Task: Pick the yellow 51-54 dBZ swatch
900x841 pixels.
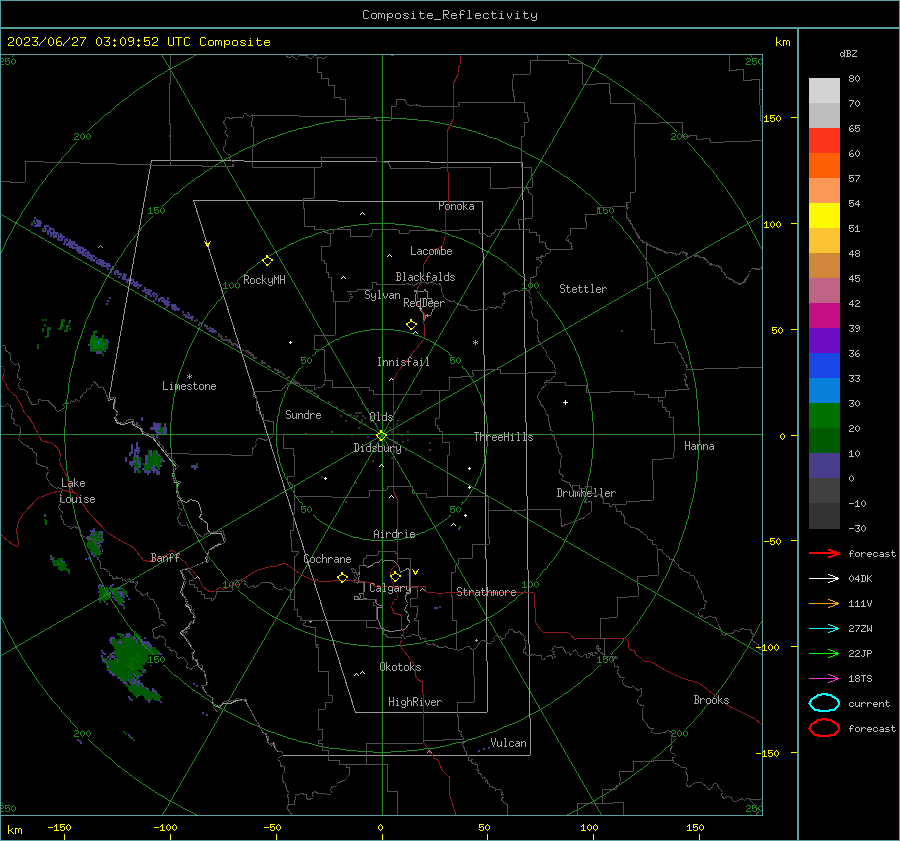Action: point(824,216)
